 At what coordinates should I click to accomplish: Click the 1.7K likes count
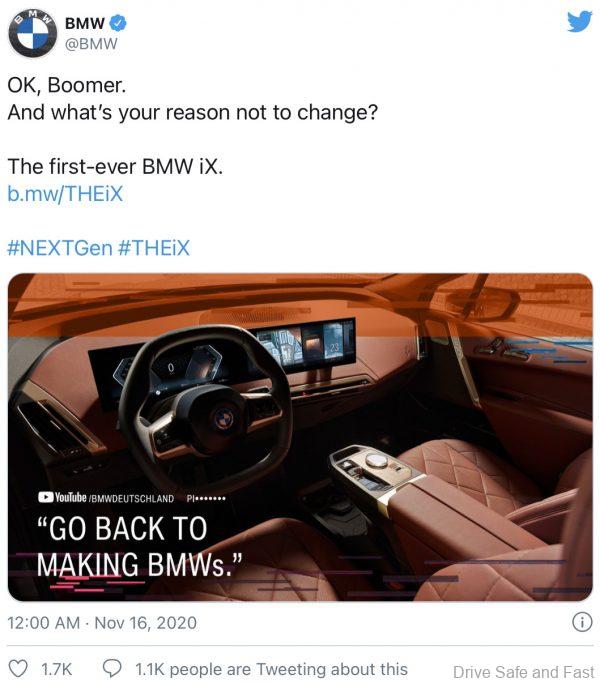coord(56,669)
